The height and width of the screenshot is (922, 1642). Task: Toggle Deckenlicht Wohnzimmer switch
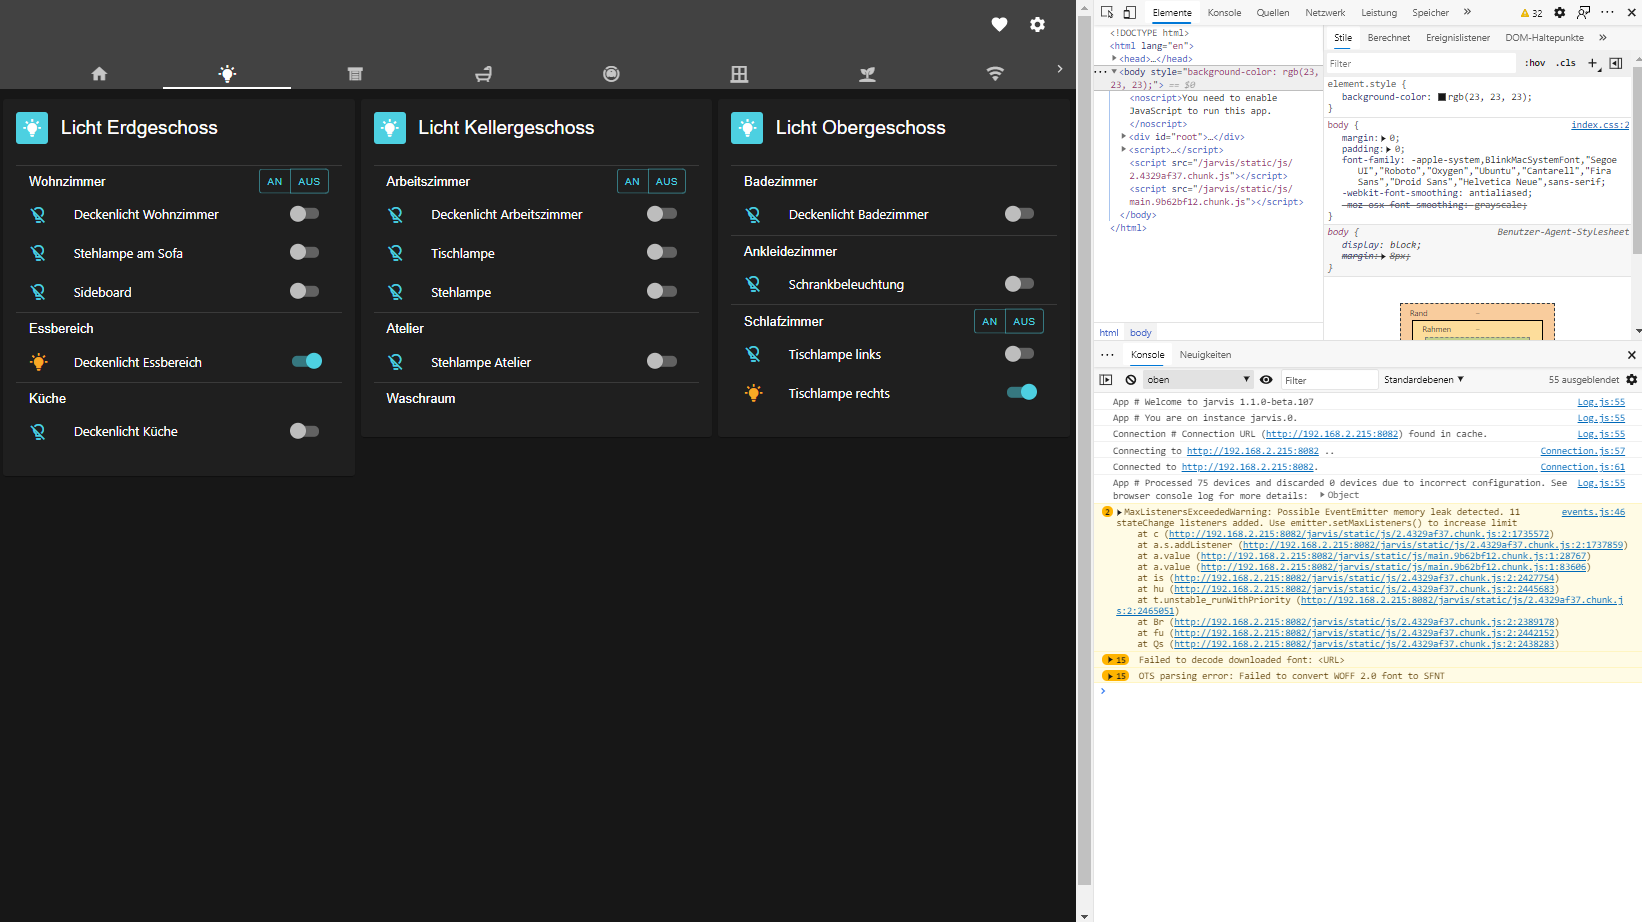tap(304, 213)
